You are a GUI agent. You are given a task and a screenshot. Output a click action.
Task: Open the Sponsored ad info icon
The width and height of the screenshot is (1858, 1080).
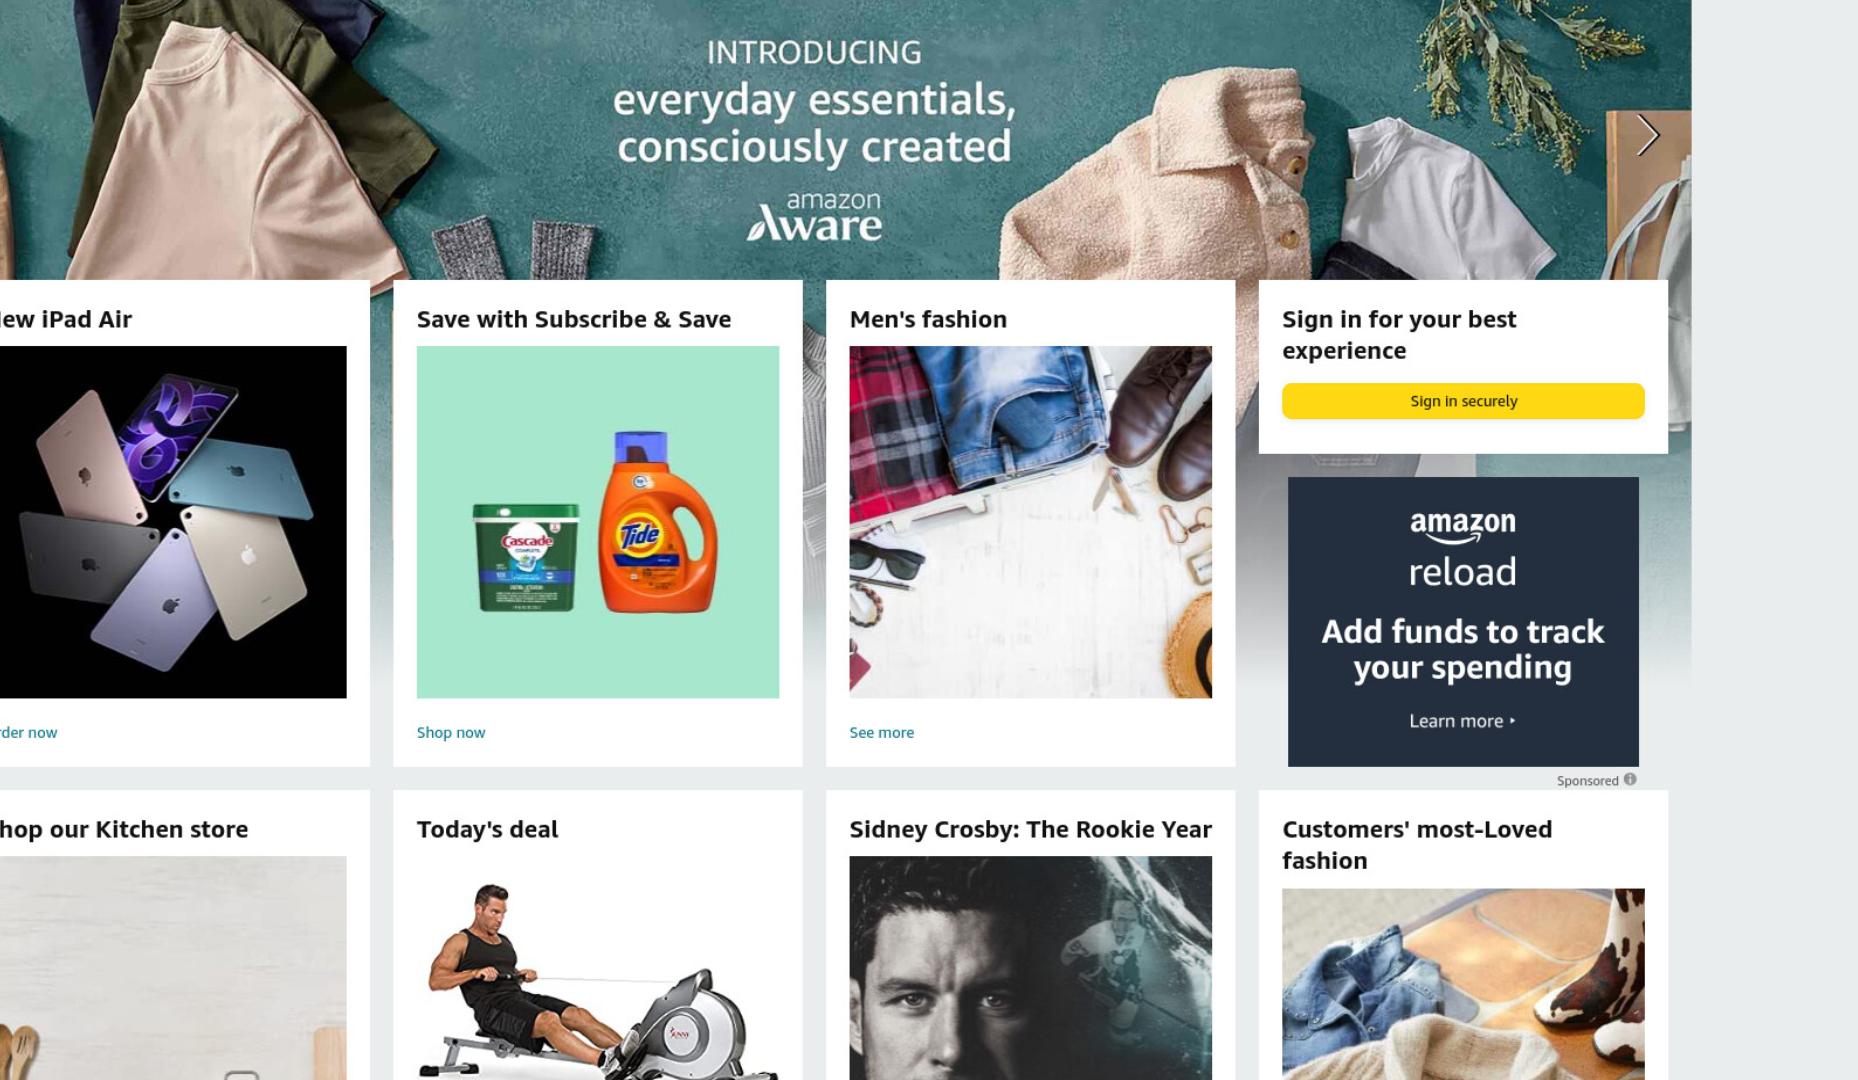1630,780
